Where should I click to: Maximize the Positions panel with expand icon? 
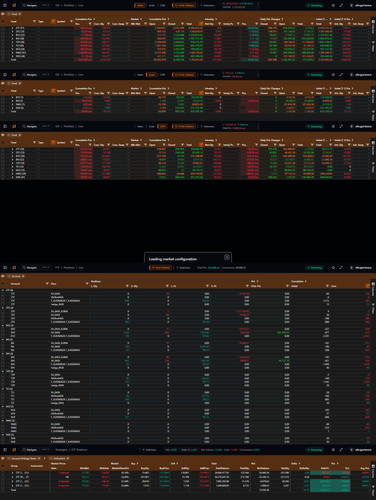tap(341, 268)
